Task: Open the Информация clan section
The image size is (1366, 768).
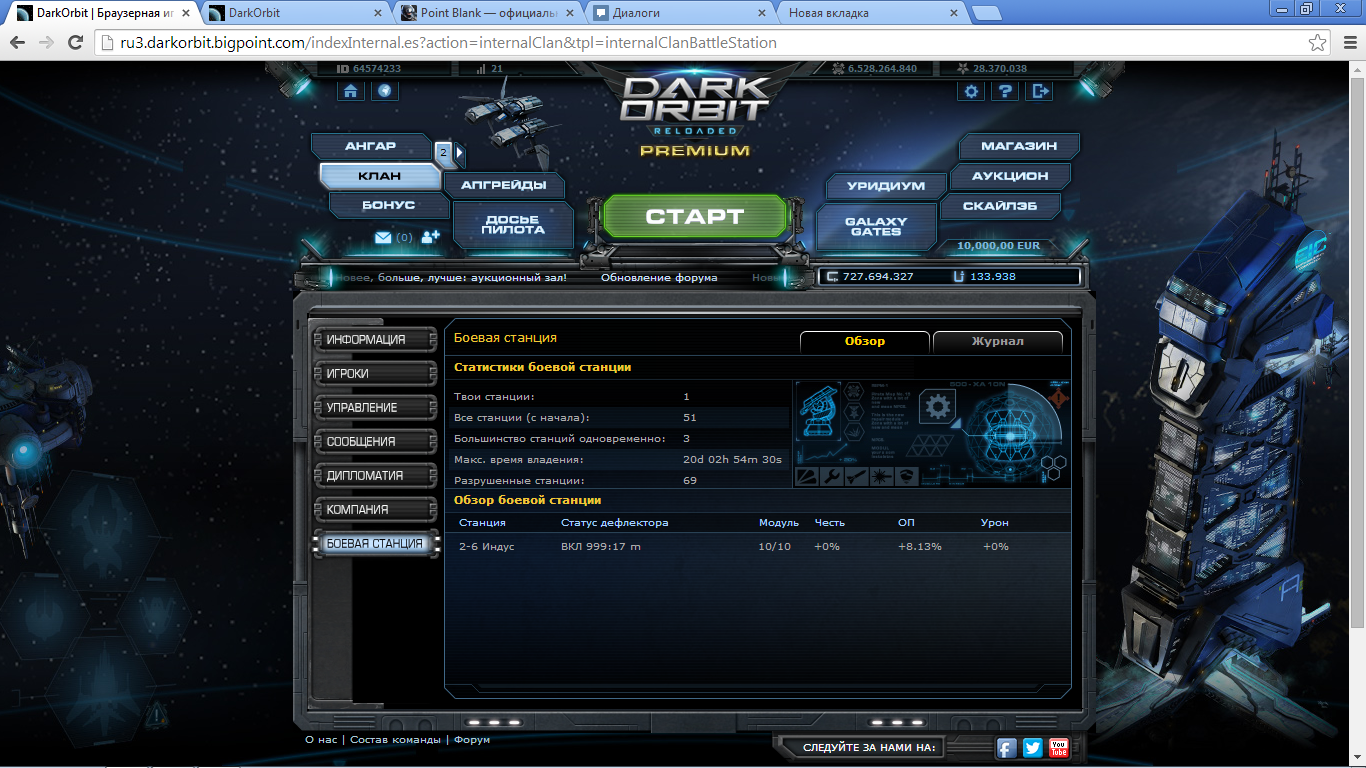Action: coord(375,340)
